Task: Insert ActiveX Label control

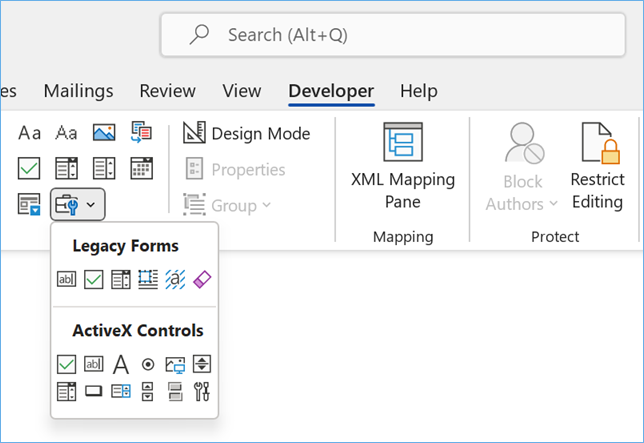Action: (x=121, y=365)
